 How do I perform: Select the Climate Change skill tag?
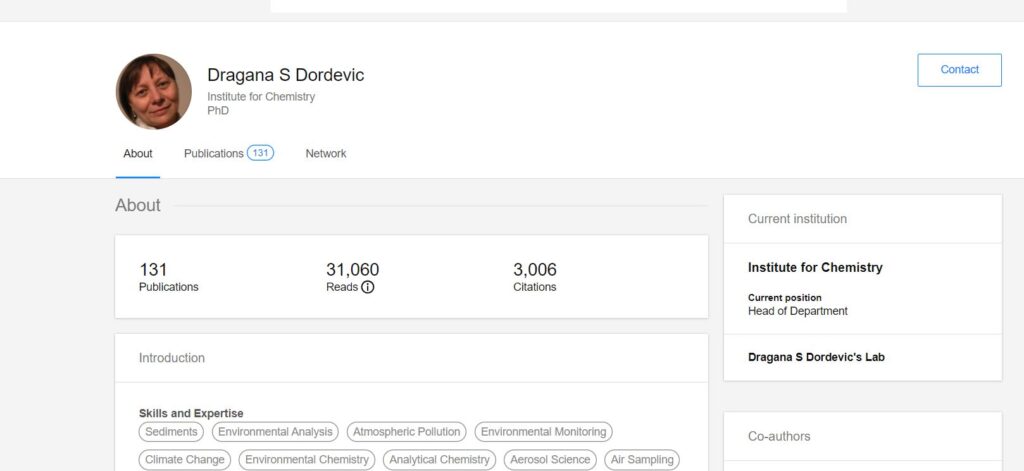(x=185, y=460)
